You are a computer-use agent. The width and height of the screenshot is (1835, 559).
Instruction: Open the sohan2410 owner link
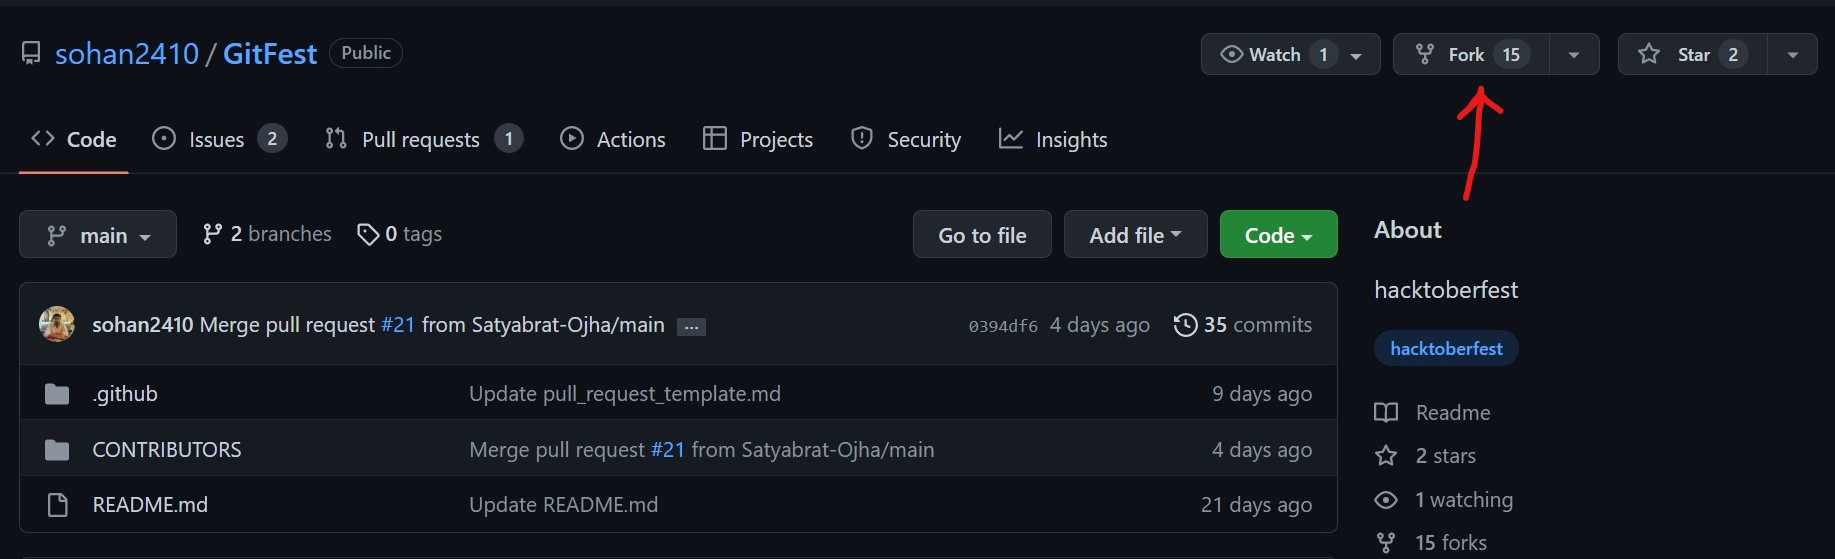(x=127, y=54)
